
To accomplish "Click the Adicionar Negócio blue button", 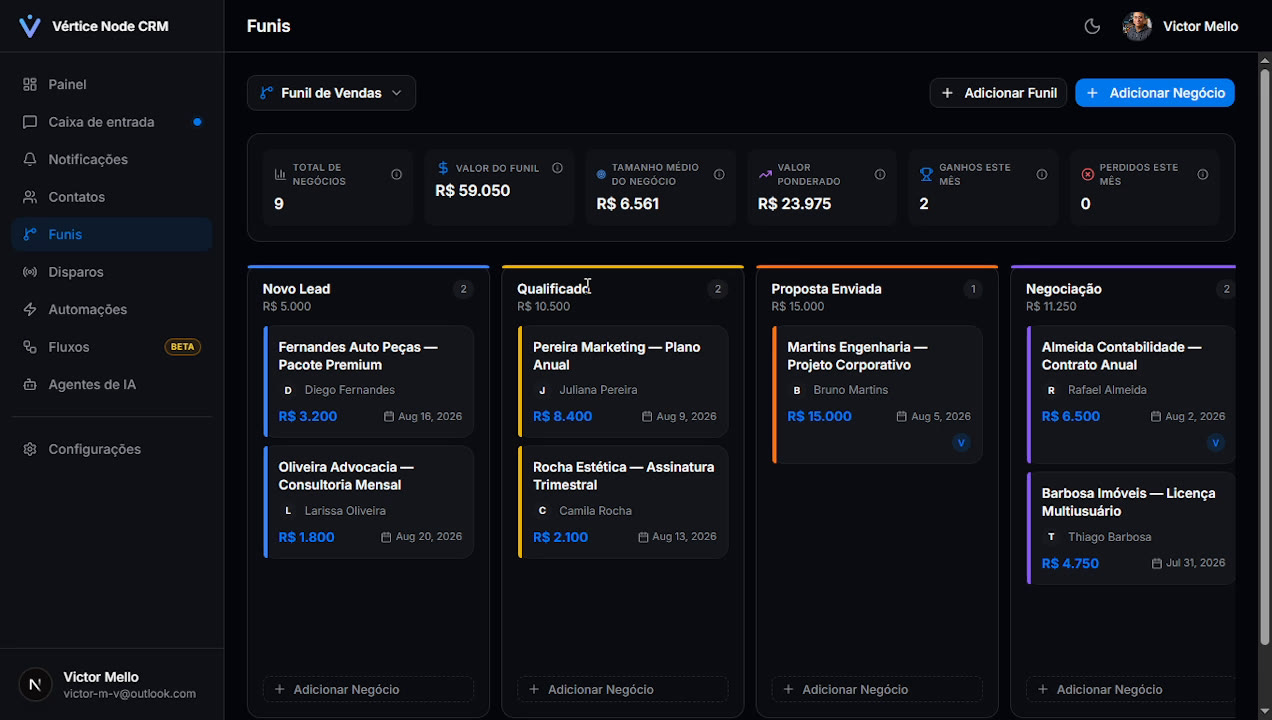I will pos(1155,93).
